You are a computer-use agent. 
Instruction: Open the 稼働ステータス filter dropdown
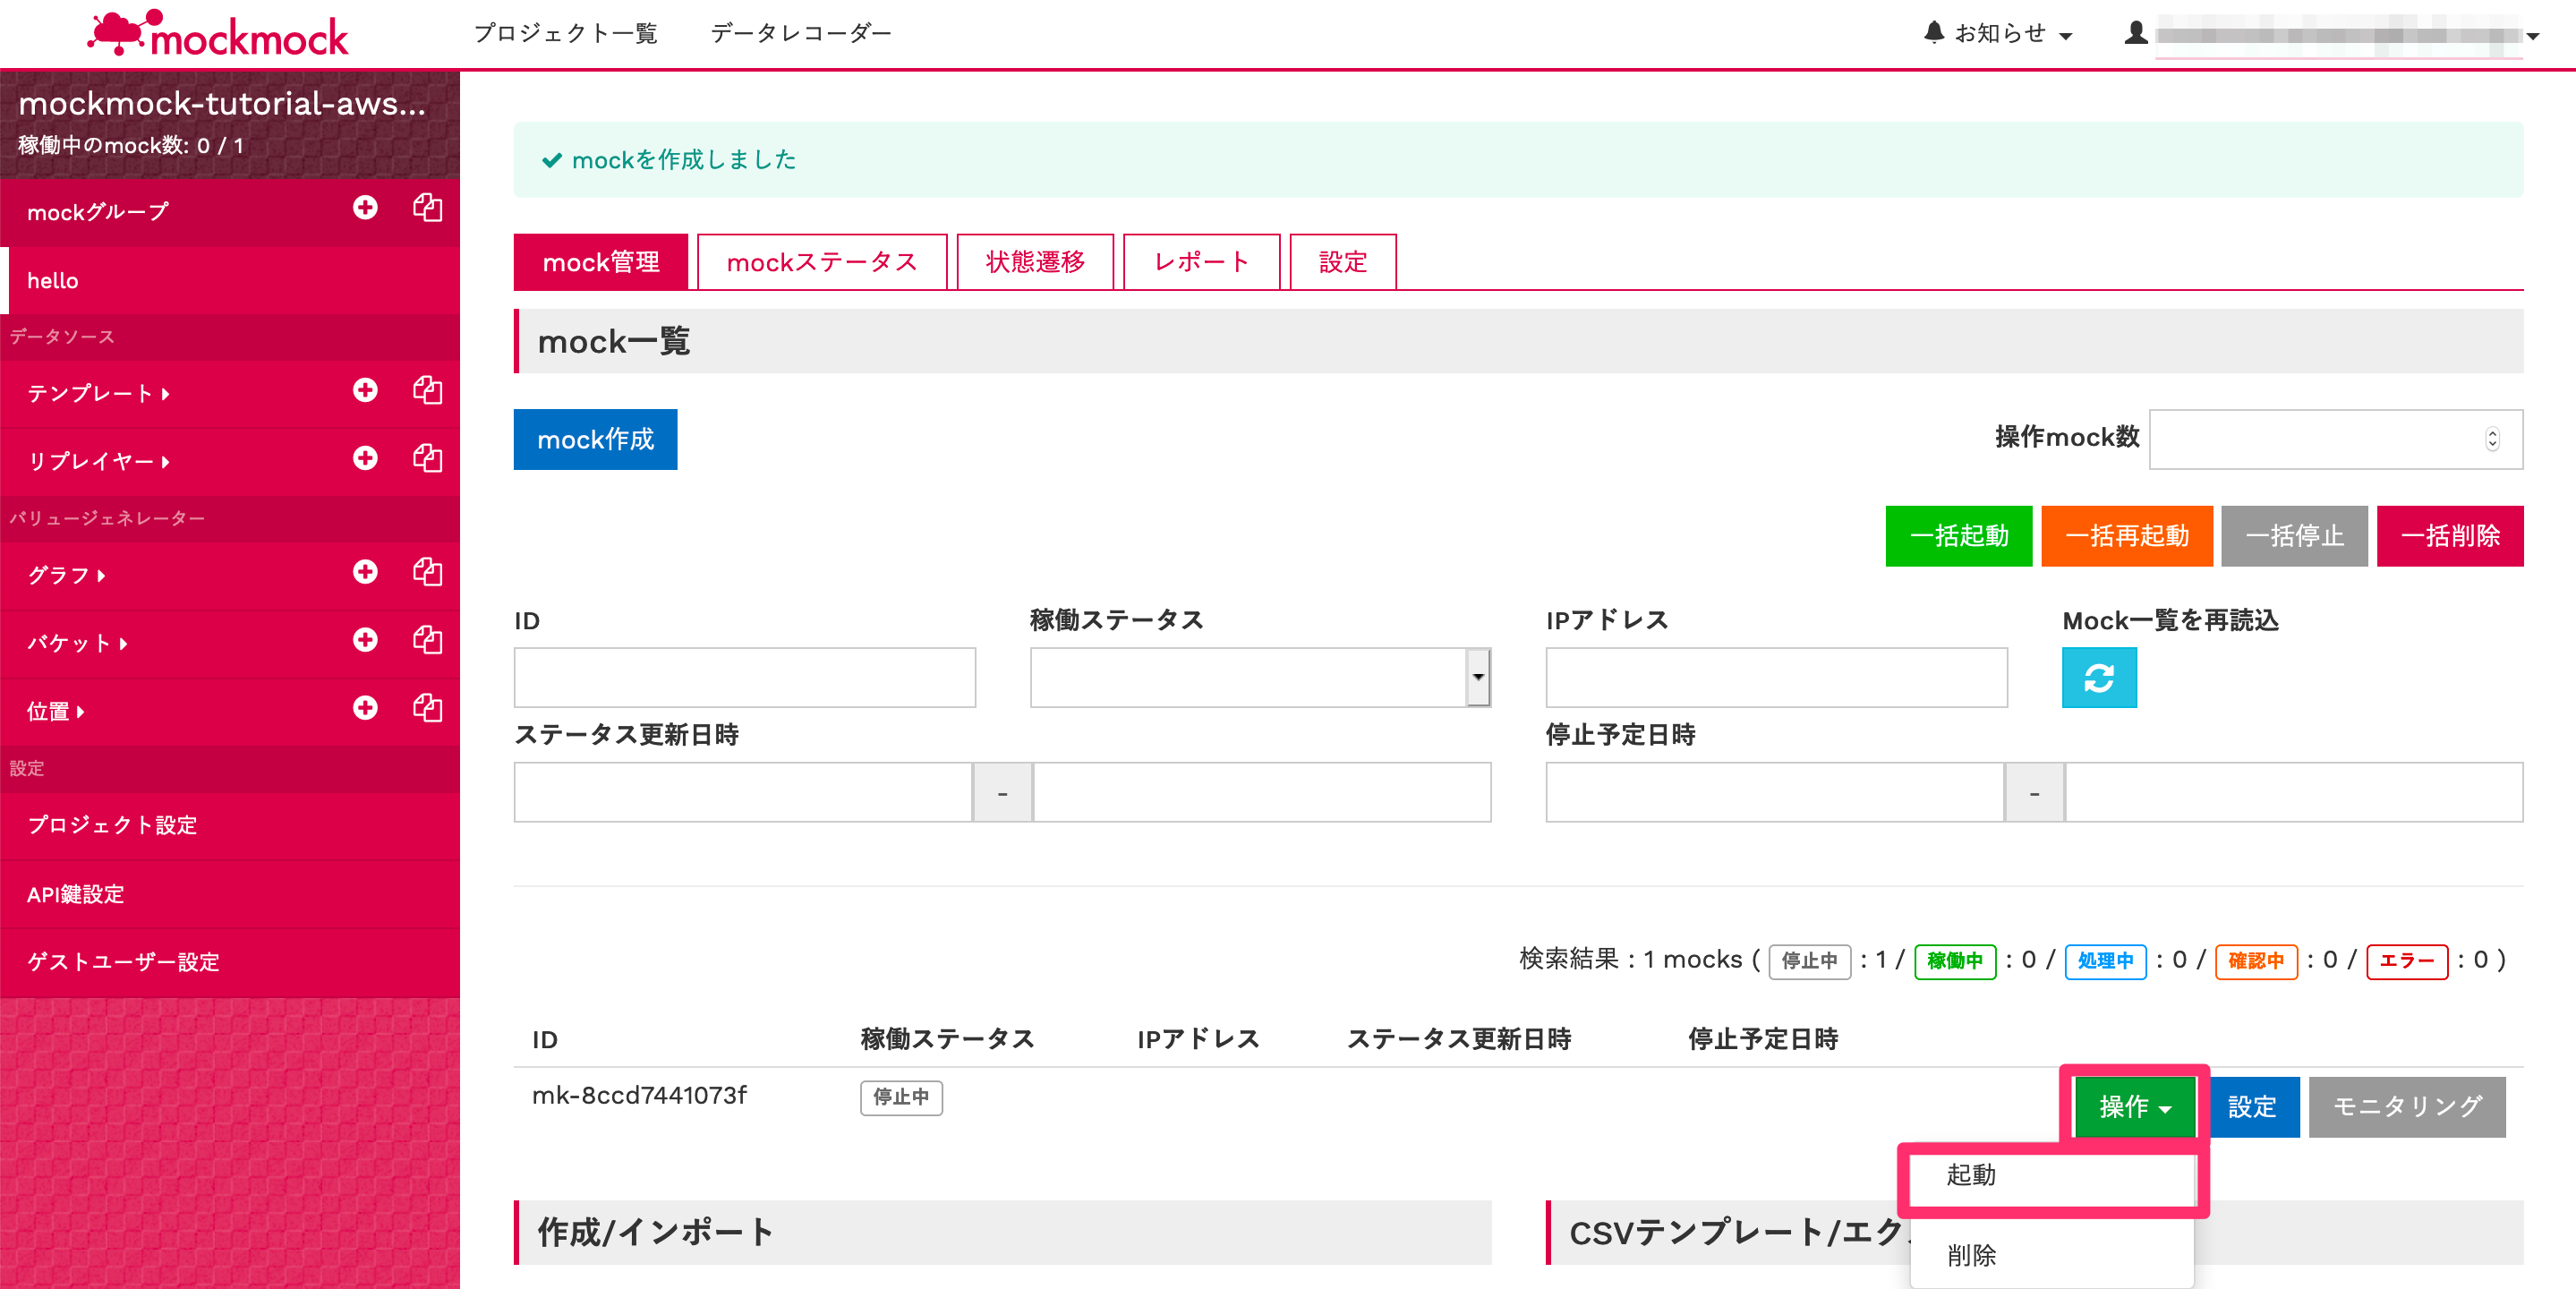[x=1260, y=678]
